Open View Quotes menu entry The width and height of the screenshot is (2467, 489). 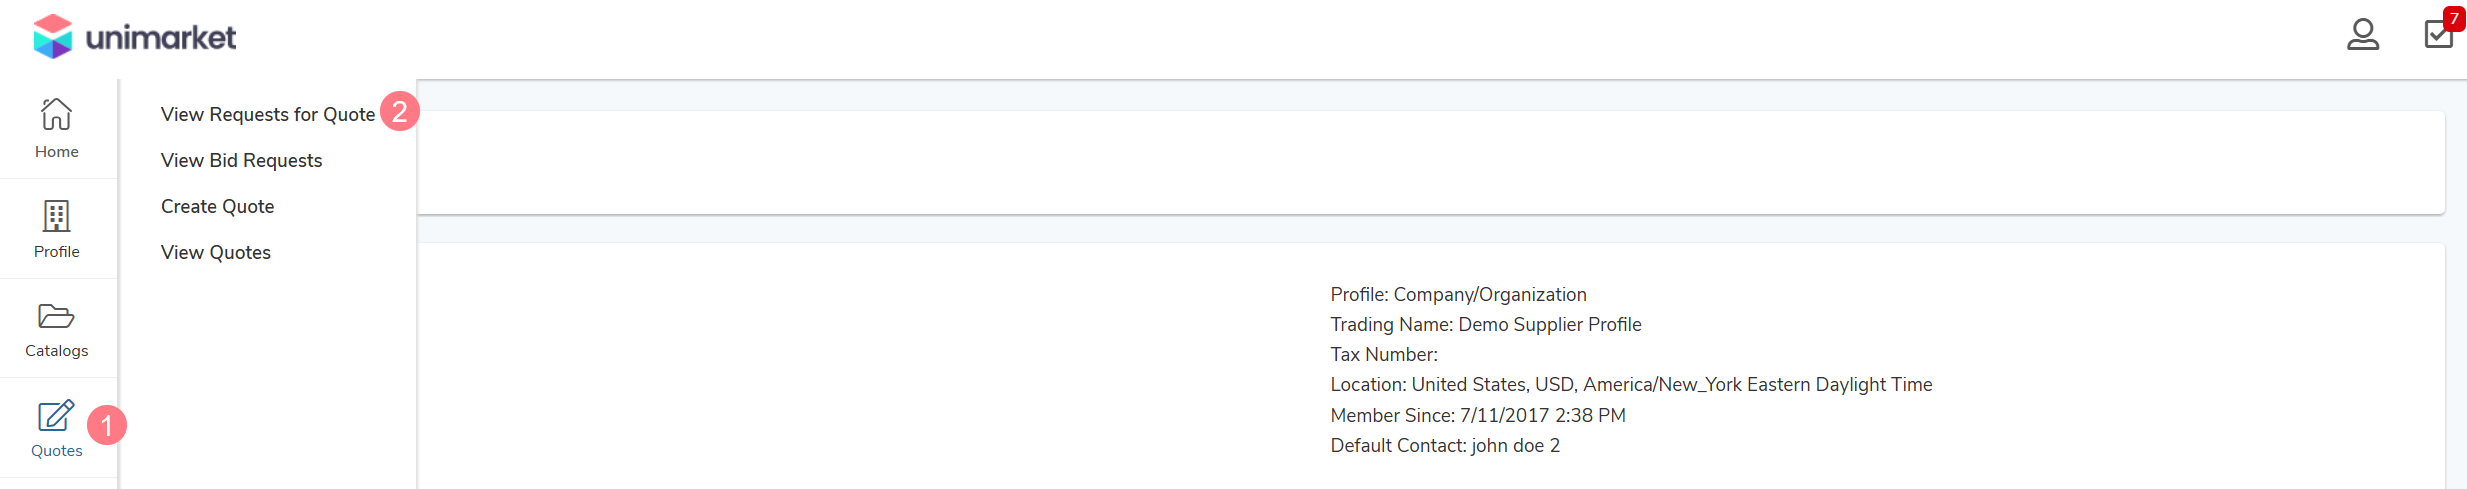click(216, 252)
